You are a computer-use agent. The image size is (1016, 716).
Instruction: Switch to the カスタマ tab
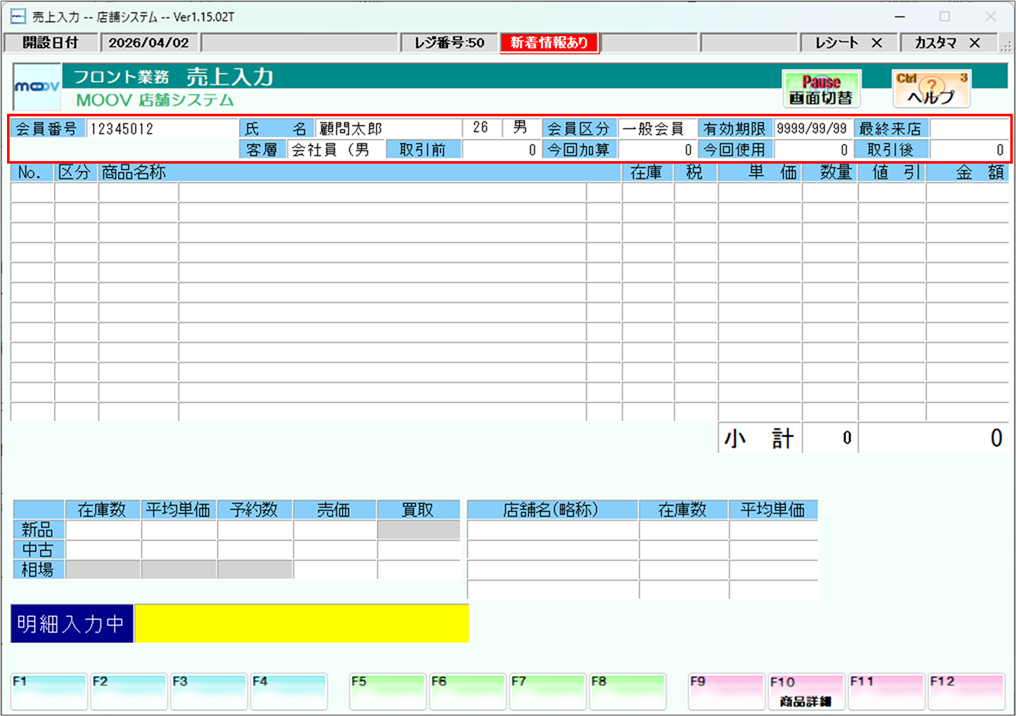pos(935,43)
